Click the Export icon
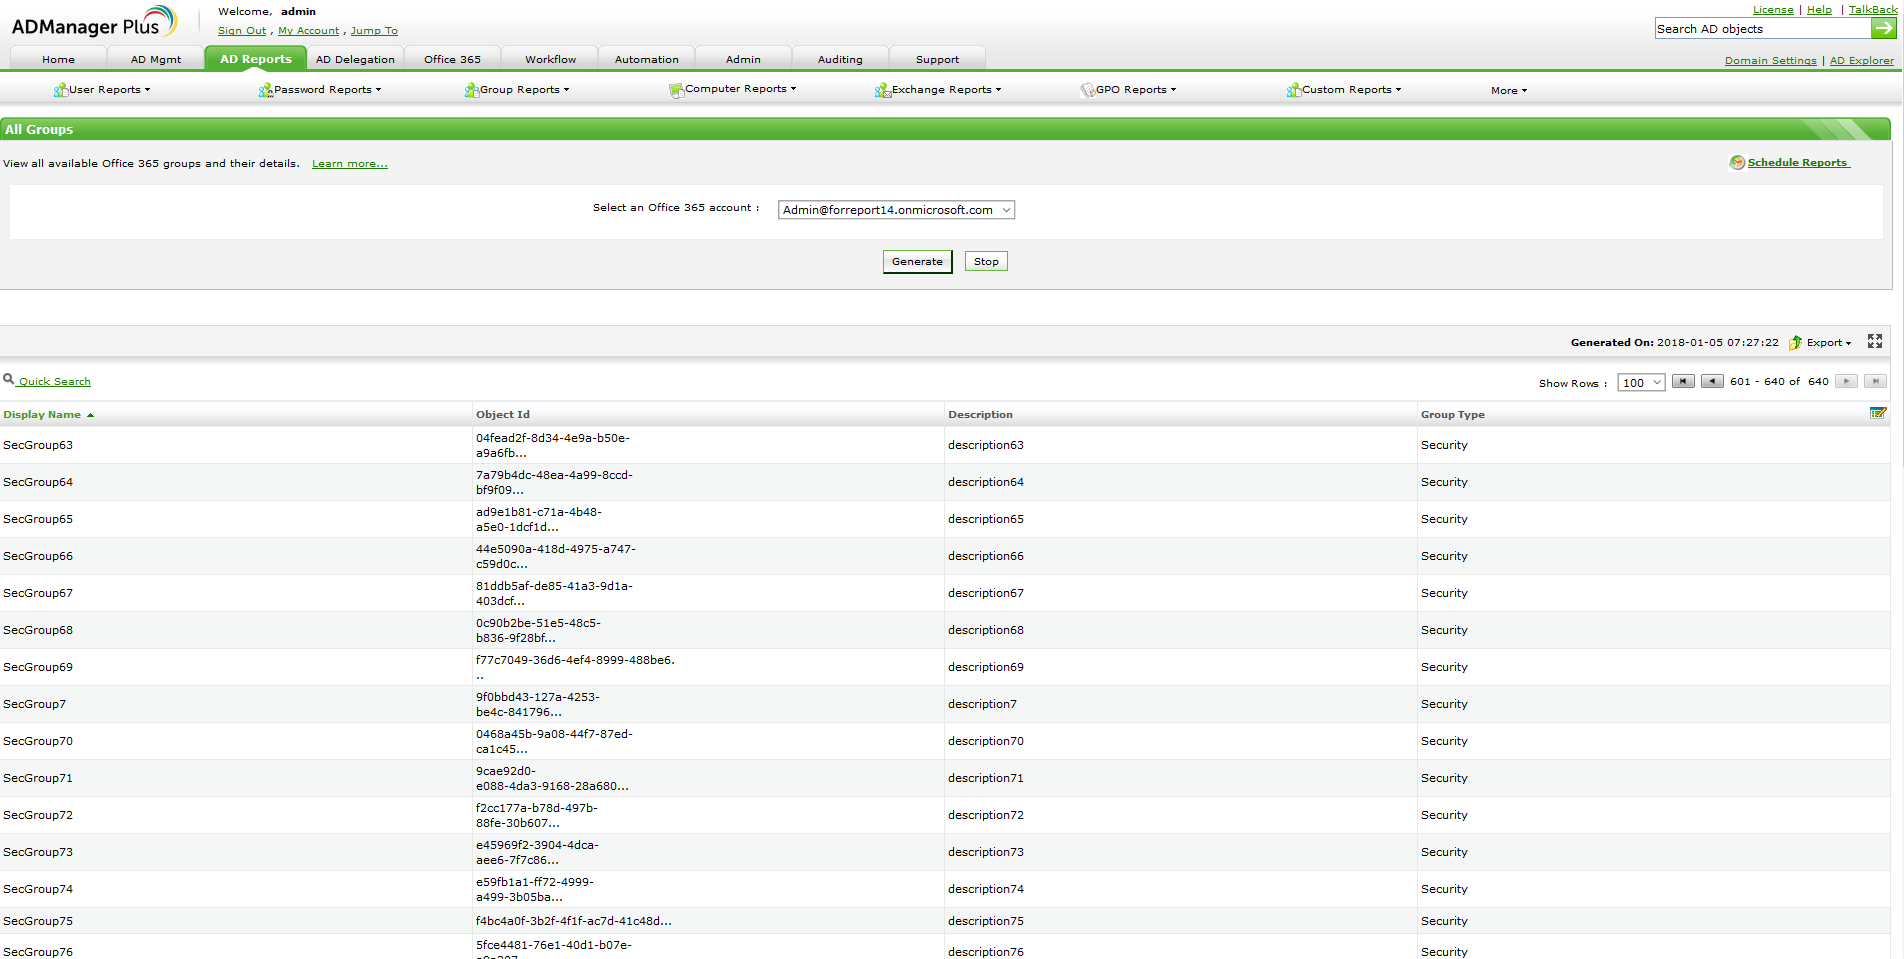The image size is (1904, 959). coord(1796,343)
